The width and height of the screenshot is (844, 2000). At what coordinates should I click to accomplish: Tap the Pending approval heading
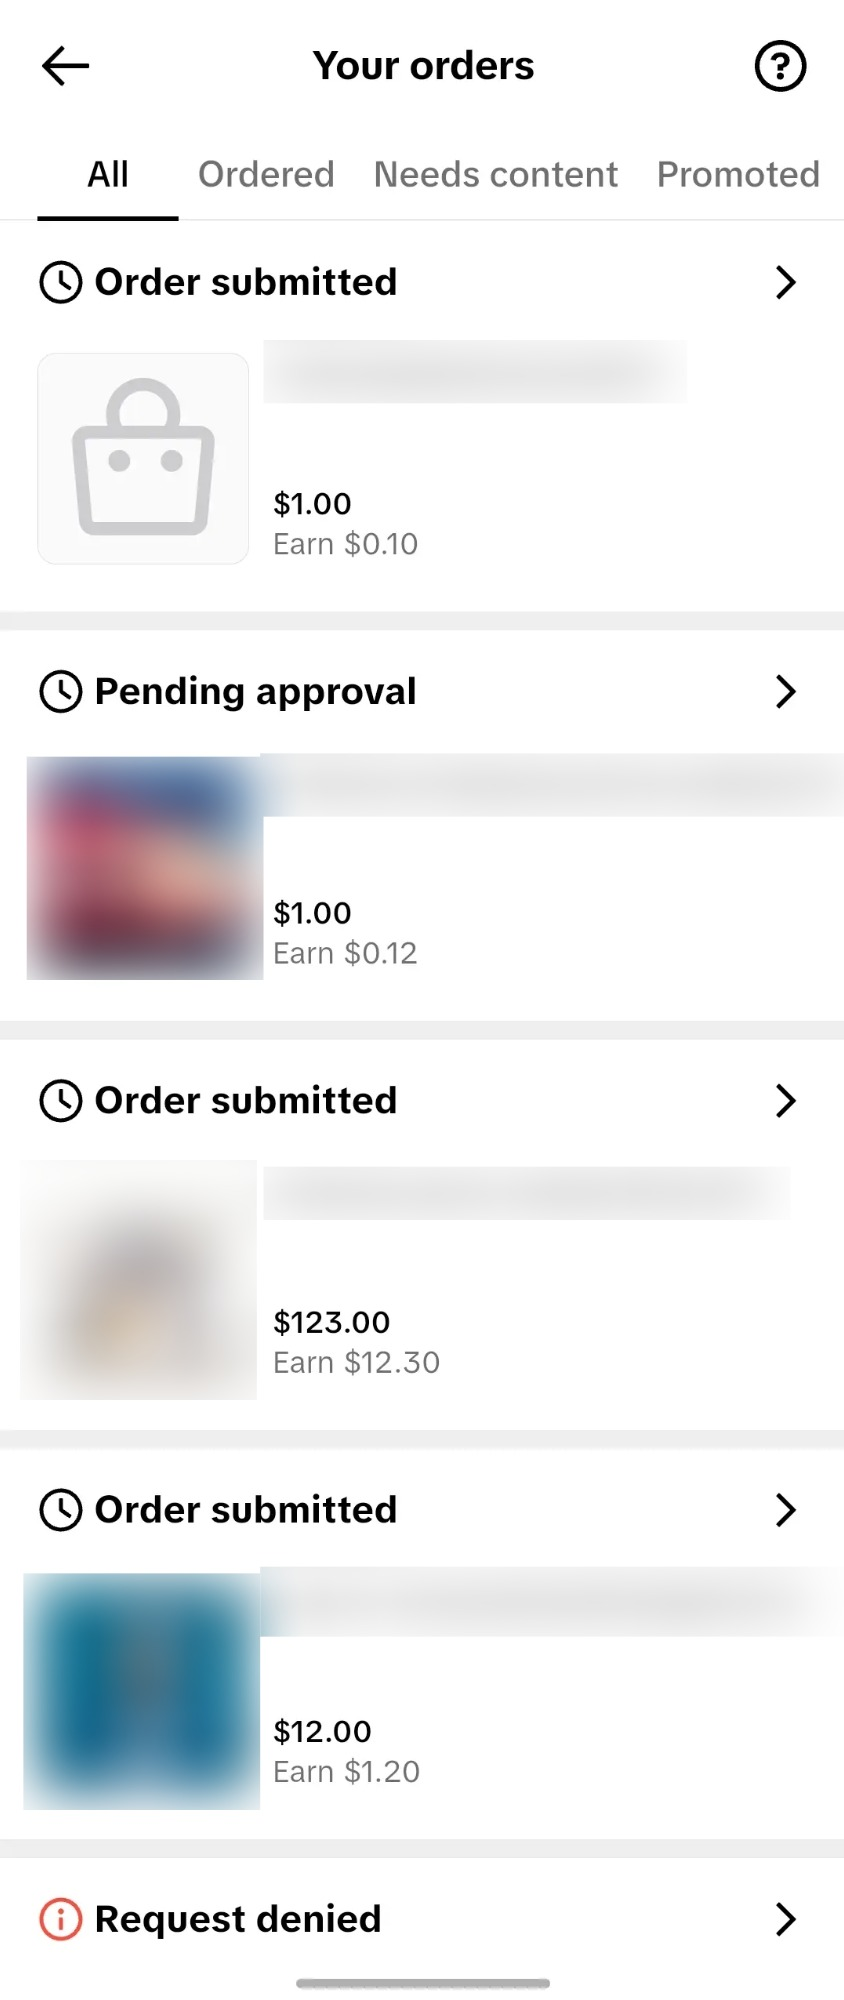[255, 692]
